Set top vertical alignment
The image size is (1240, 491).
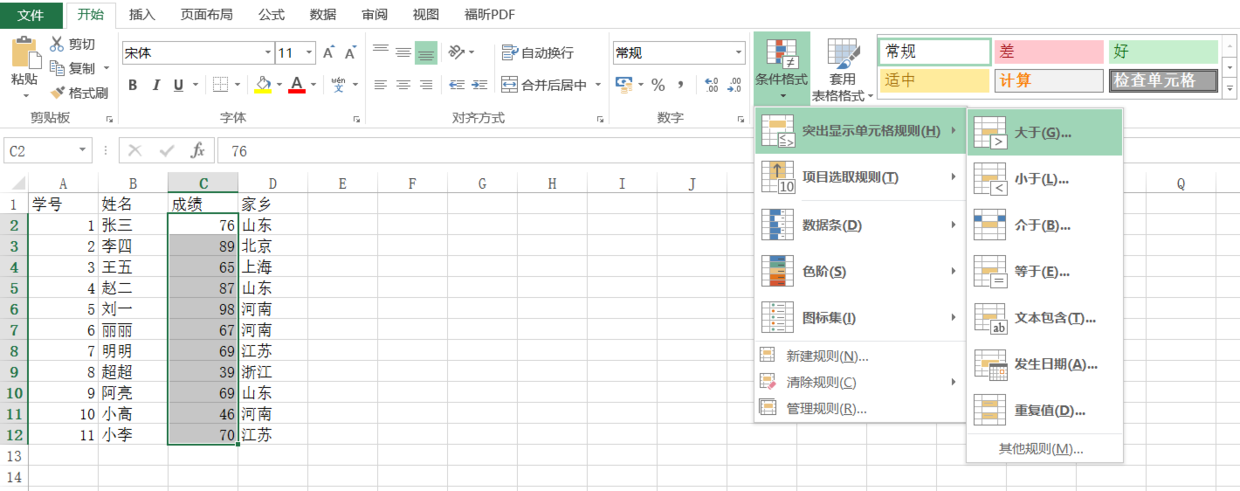pos(381,52)
